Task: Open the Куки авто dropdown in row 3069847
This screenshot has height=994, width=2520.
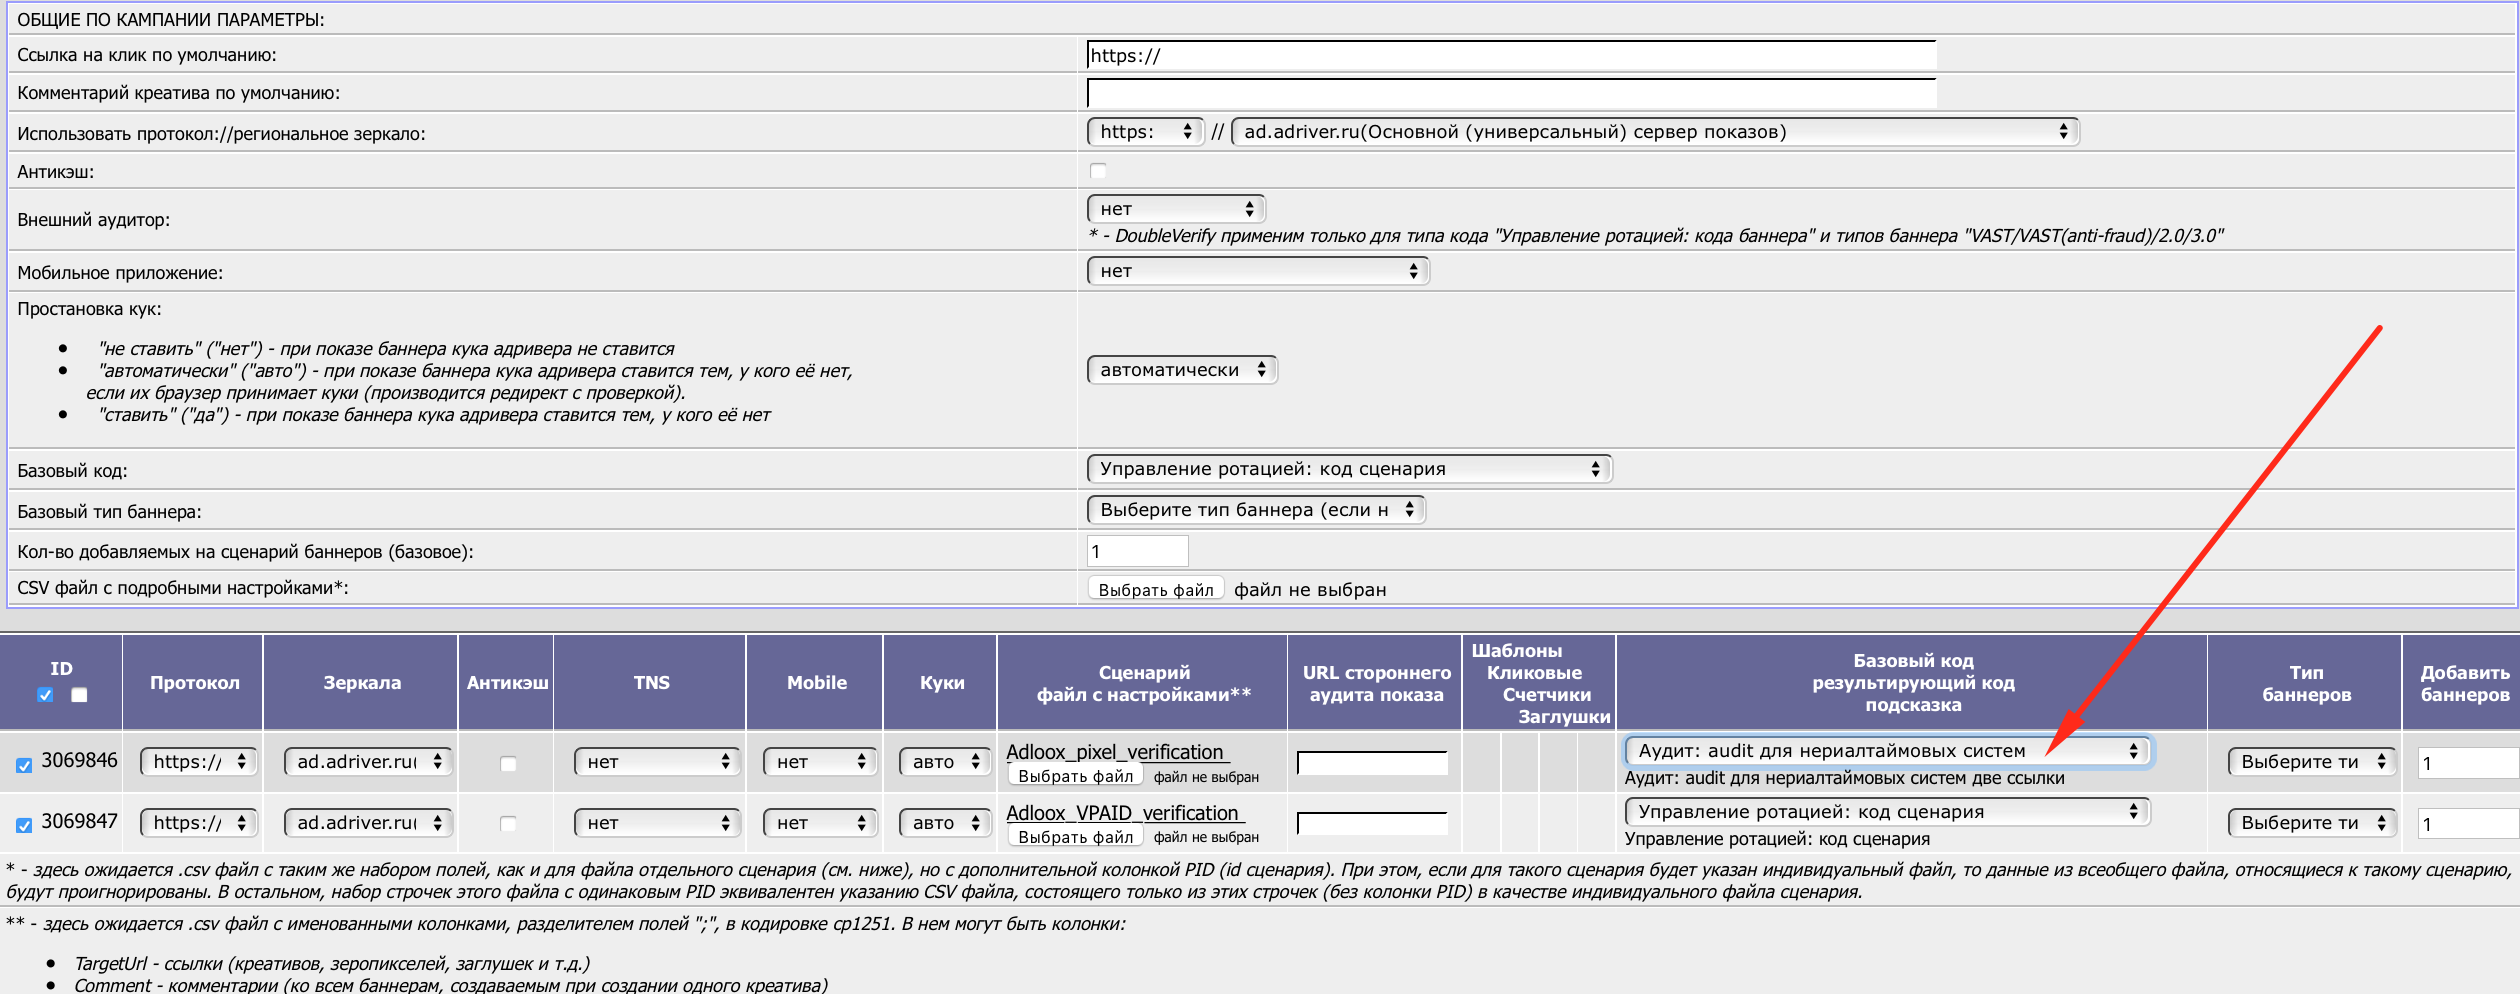Action: (x=945, y=823)
